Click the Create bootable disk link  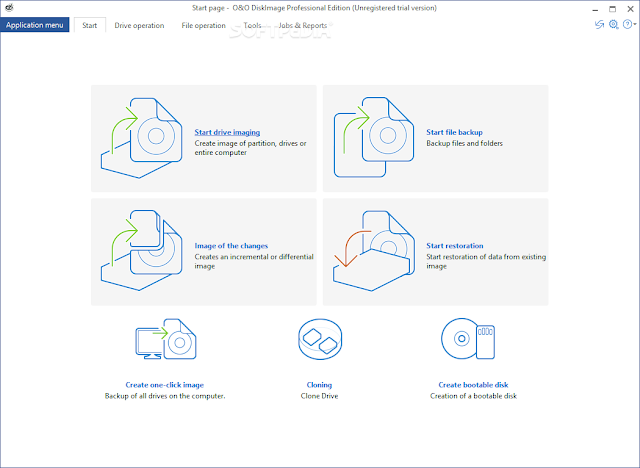480,384
